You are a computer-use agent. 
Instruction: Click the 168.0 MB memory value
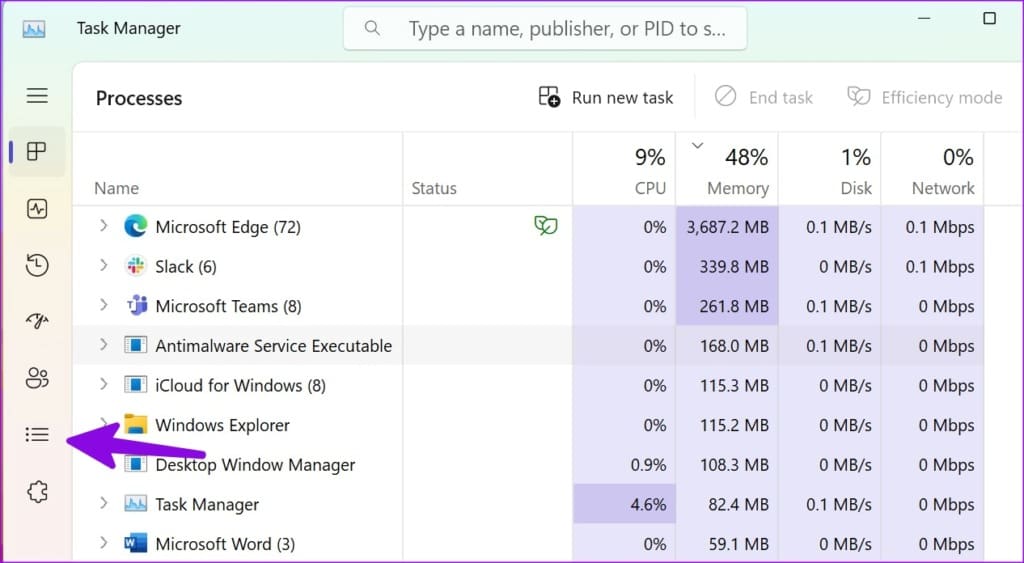734,346
